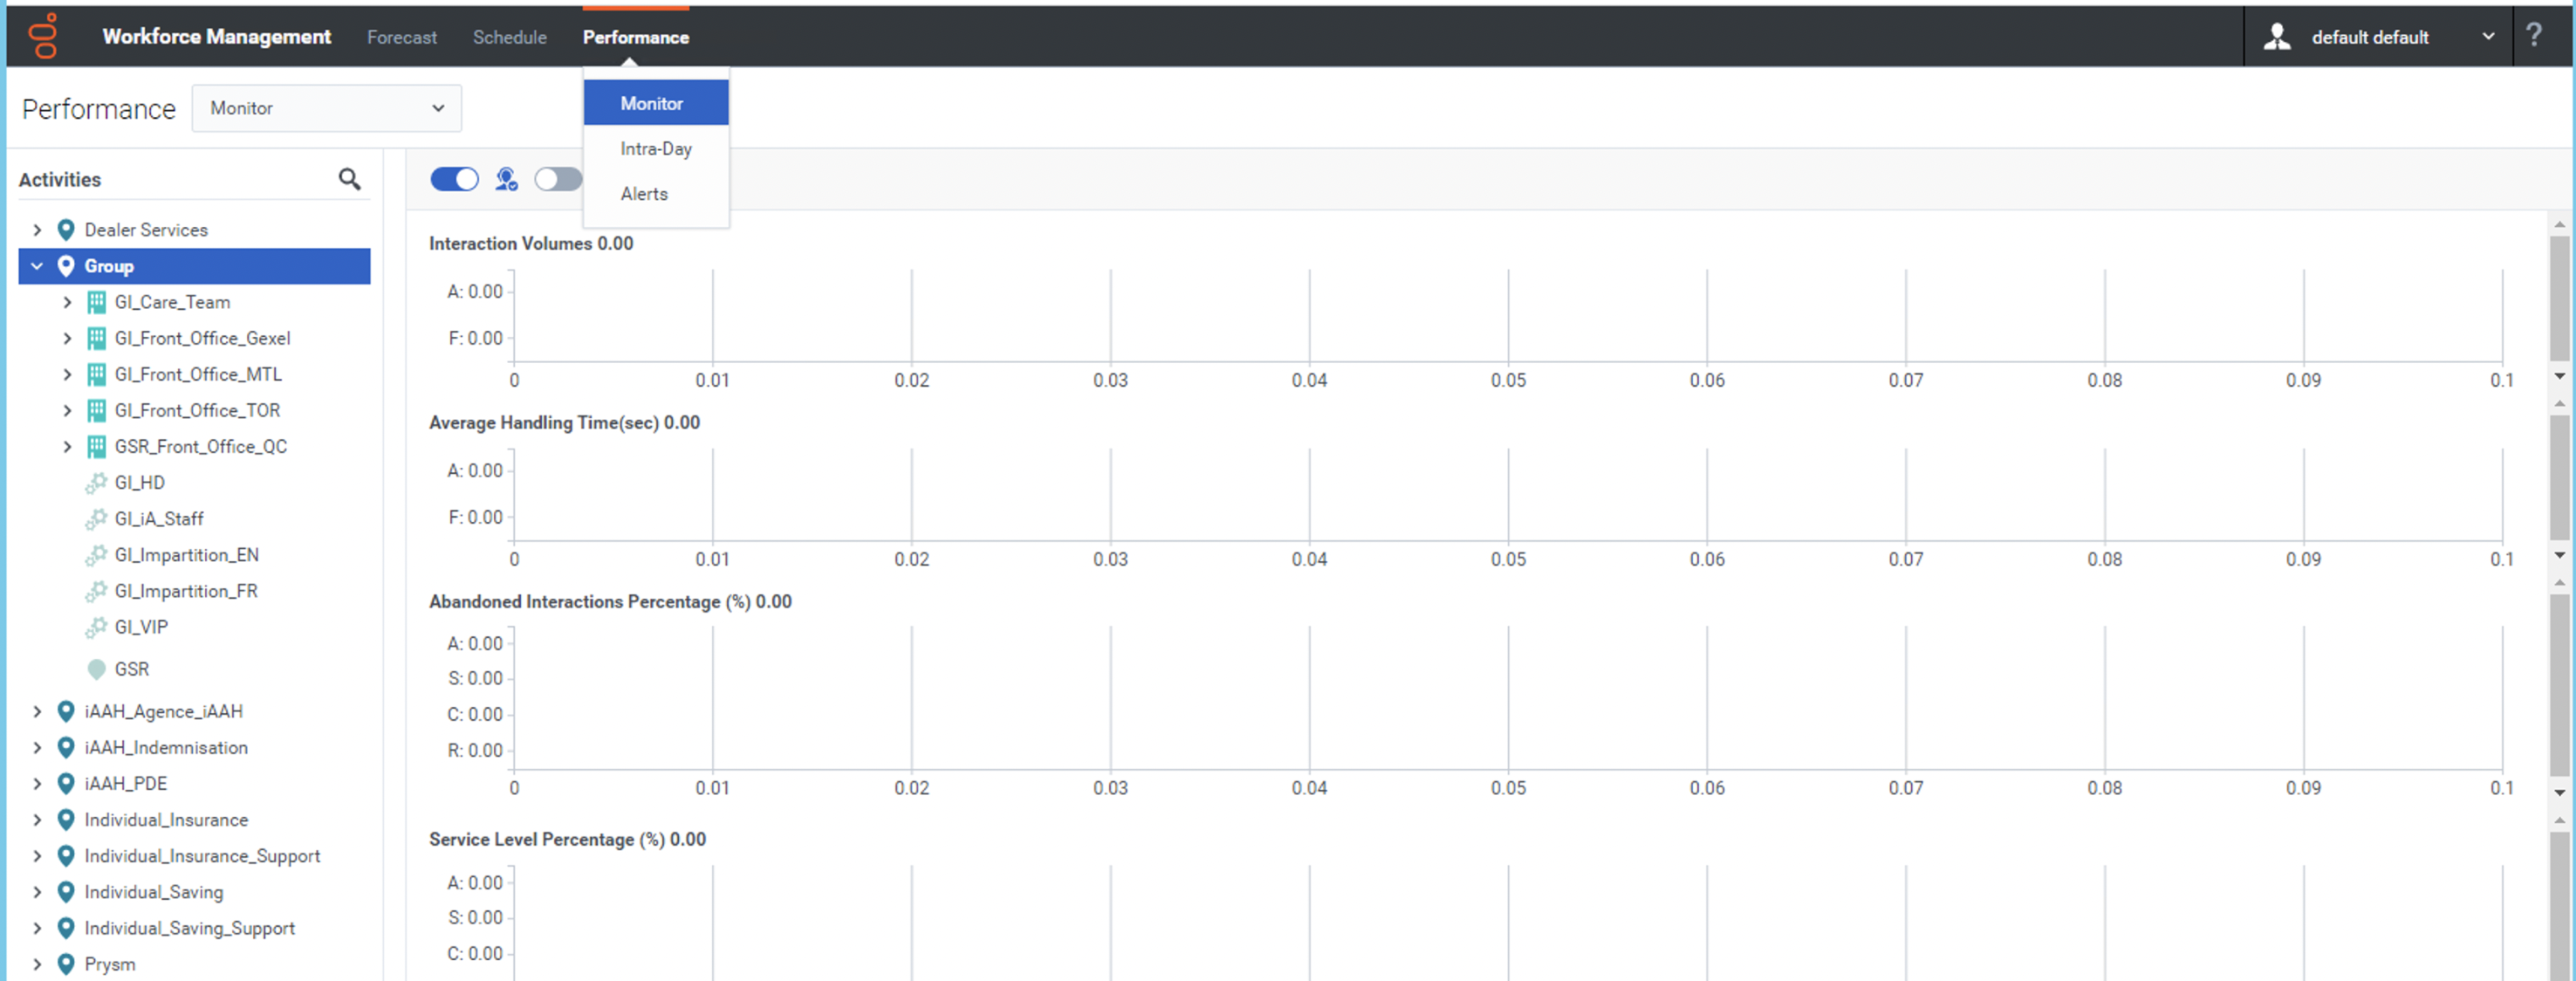Image resolution: width=2576 pixels, height=981 pixels.
Task: Turn off the blue enabled toggle
Action: pyautogui.click(x=454, y=179)
